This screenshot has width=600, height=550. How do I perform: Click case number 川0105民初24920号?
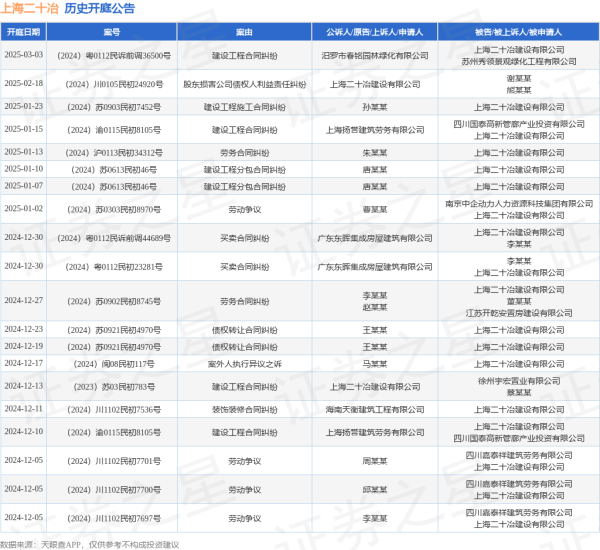tap(114, 84)
